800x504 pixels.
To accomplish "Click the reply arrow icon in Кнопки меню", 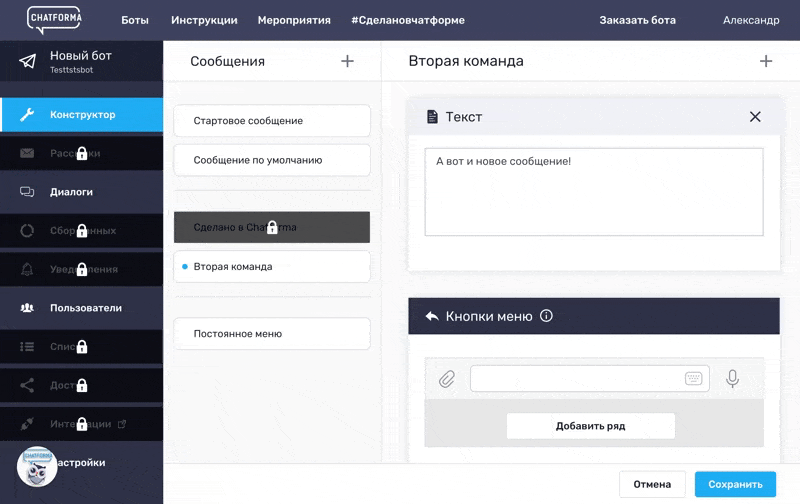I will [x=432, y=316].
